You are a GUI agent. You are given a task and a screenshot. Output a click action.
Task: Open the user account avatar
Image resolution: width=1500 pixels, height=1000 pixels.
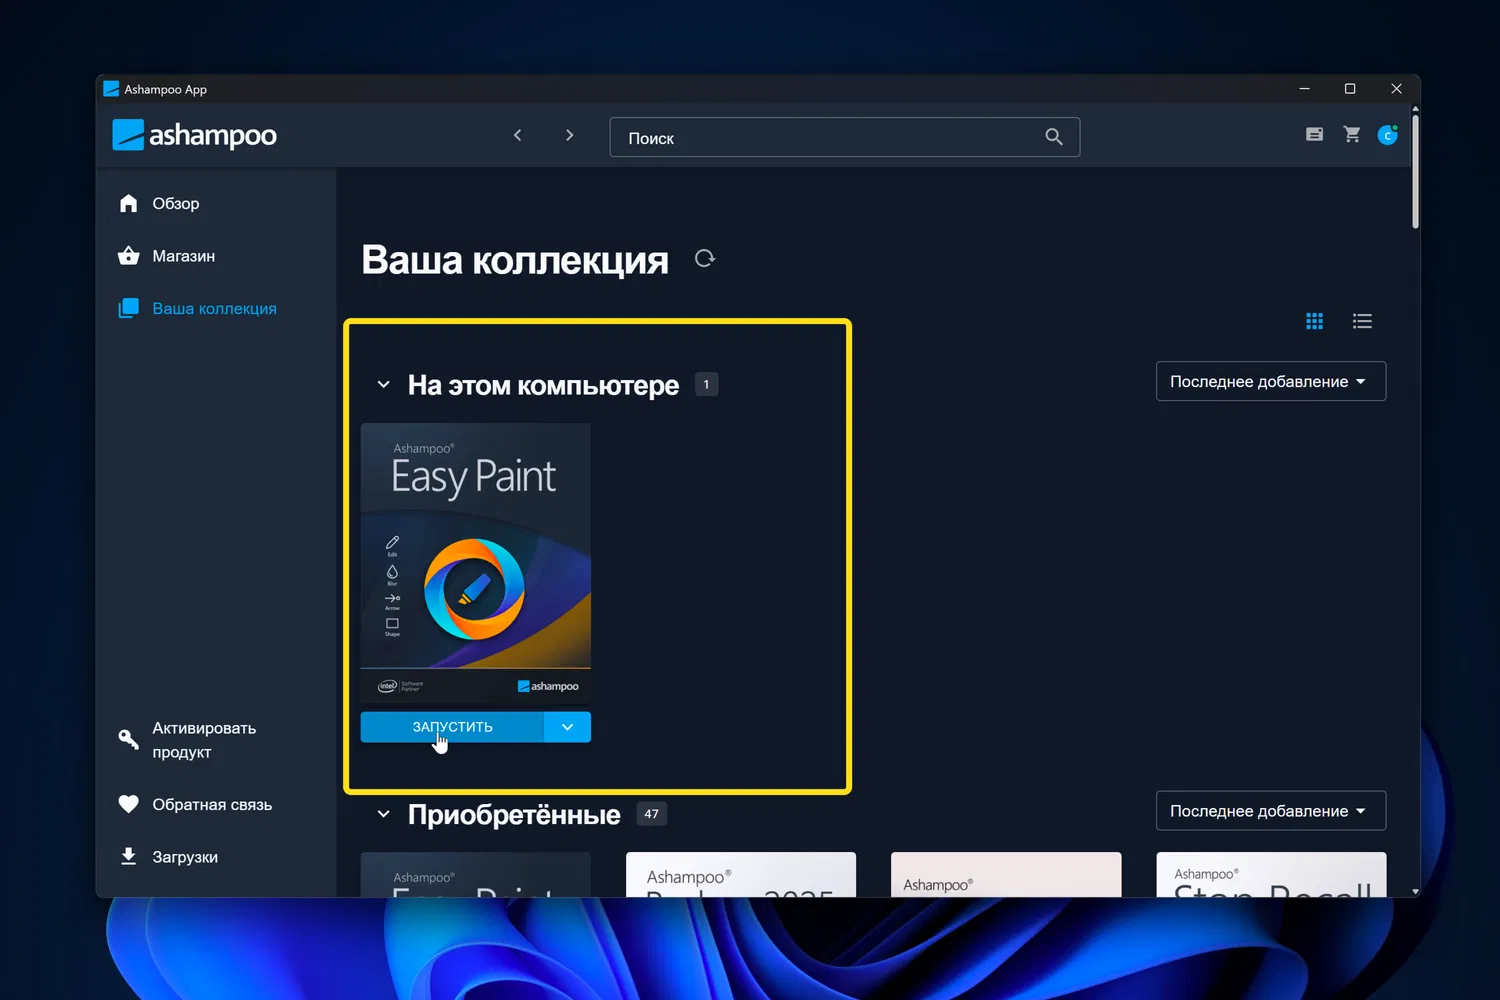pyautogui.click(x=1388, y=135)
